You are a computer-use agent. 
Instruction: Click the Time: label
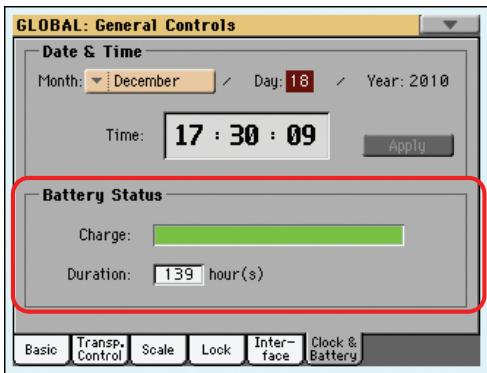125,136
